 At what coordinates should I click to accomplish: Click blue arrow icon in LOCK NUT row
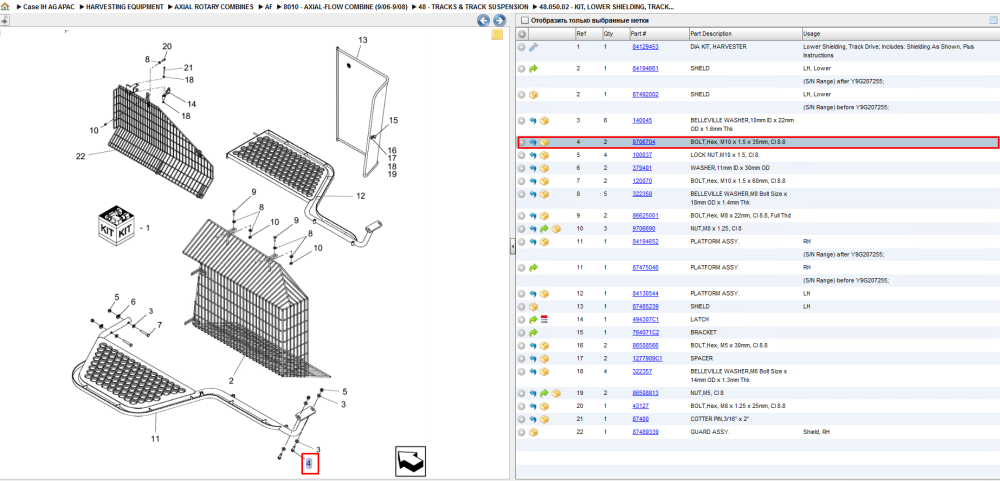(x=533, y=155)
